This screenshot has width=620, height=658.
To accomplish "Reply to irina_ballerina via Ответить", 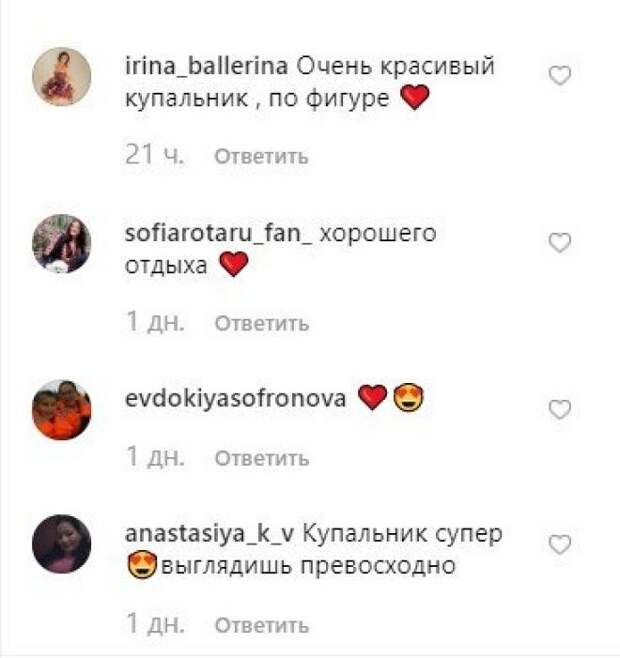I will pyautogui.click(x=262, y=157).
